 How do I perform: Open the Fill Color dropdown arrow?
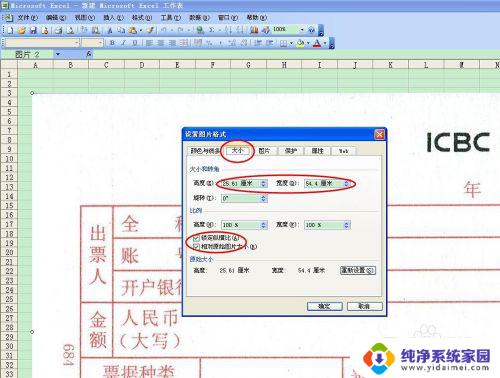pos(308,43)
